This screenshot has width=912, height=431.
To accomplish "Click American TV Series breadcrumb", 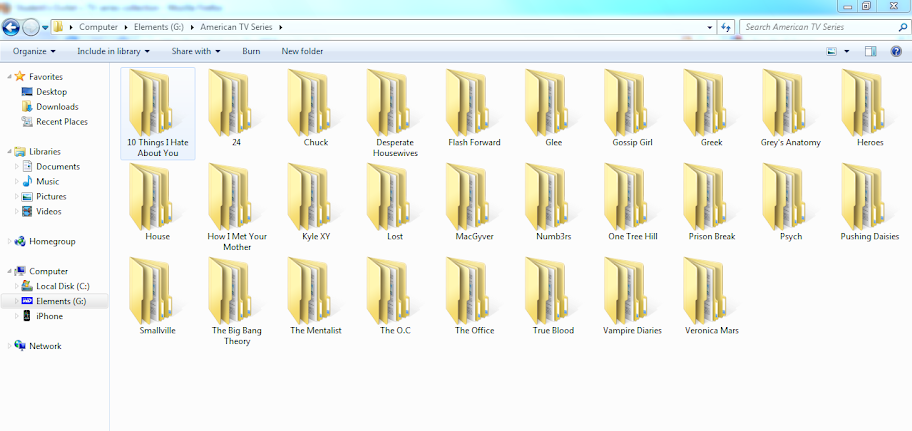I will [236, 27].
